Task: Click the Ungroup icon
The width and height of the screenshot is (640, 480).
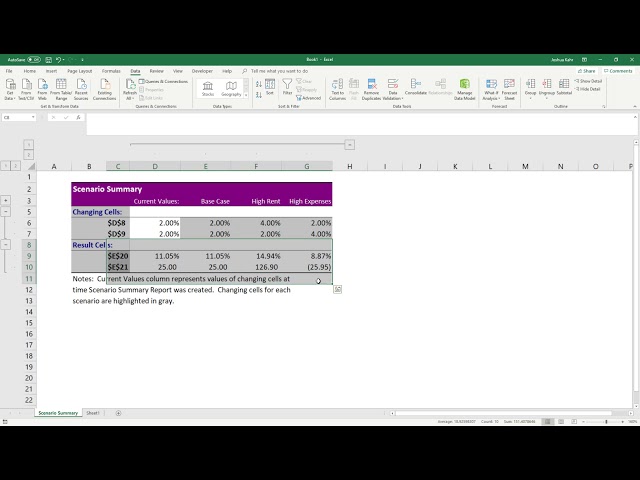Action: coord(547,89)
